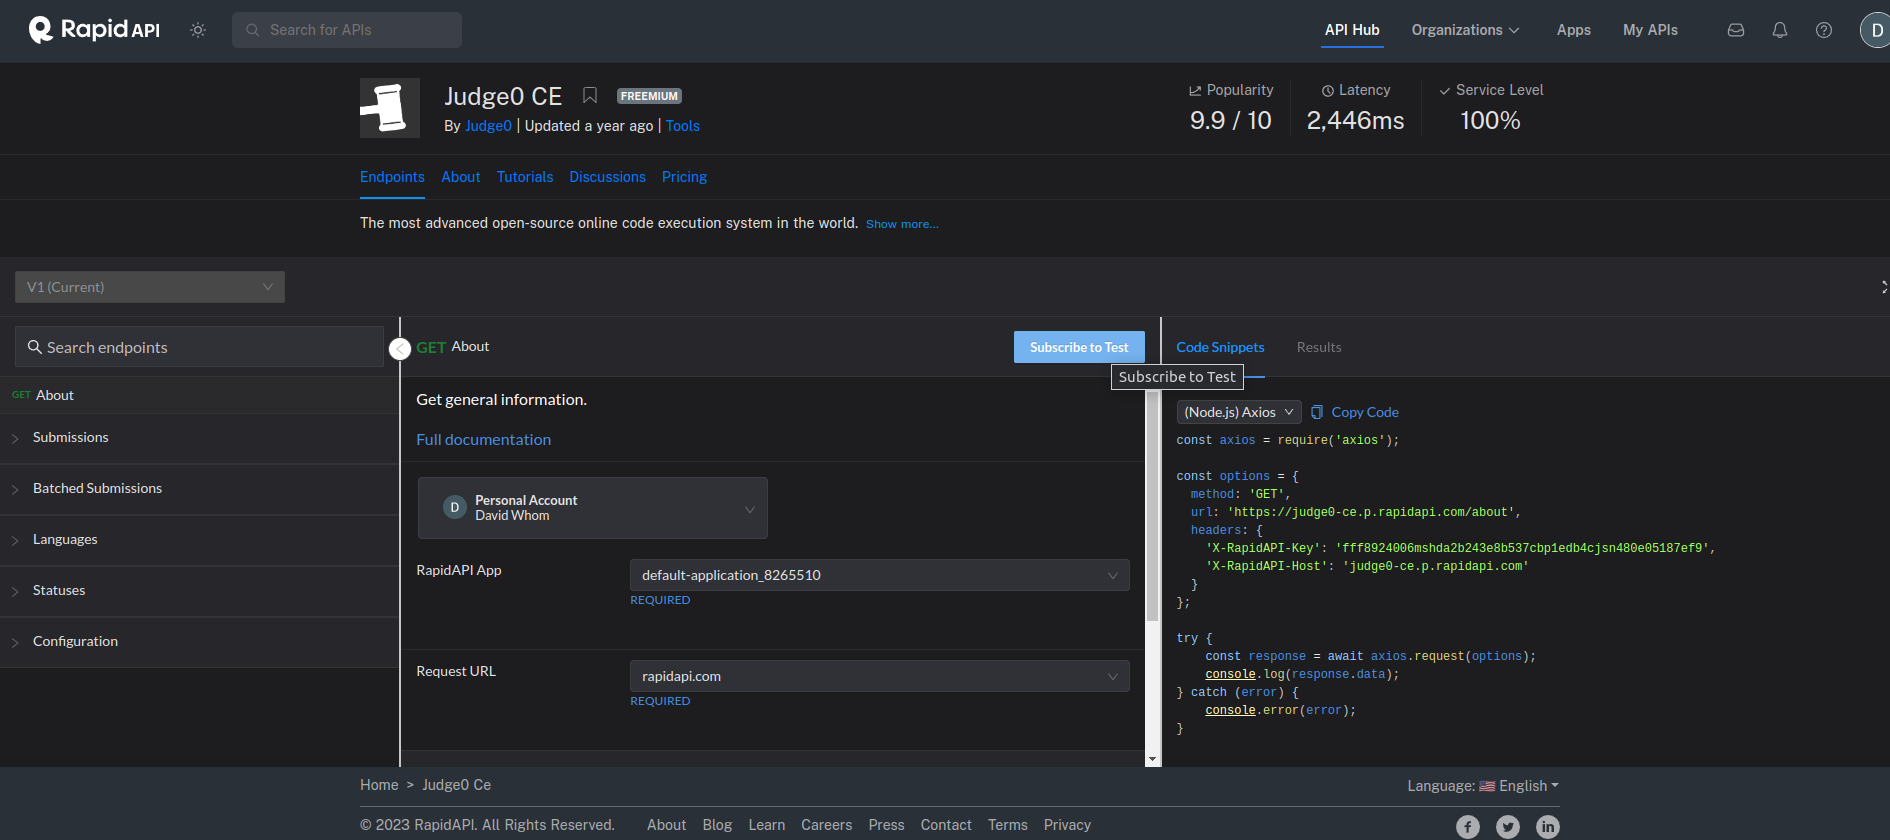
Task: Open the V1 (Current) version dropdown
Action: [x=150, y=287]
